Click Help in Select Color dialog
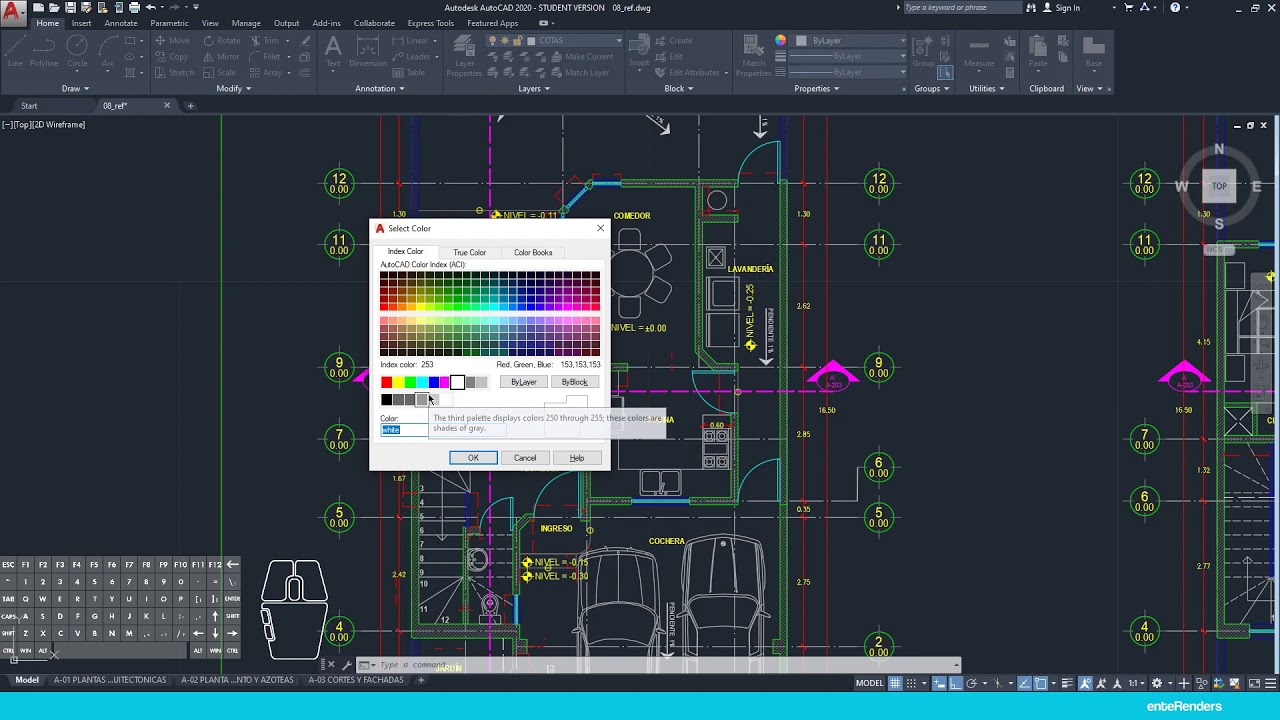This screenshot has height=720, width=1280. pyautogui.click(x=577, y=458)
